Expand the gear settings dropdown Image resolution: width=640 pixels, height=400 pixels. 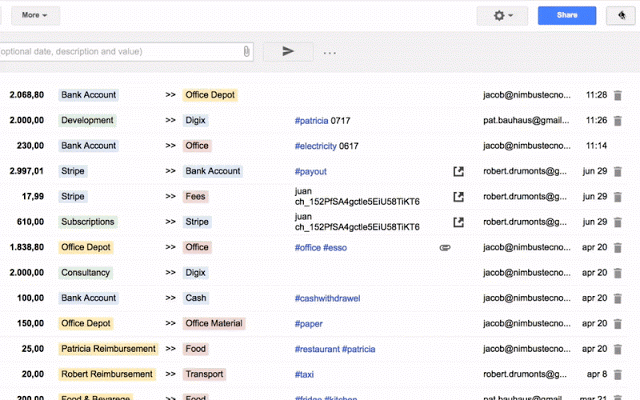click(501, 15)
